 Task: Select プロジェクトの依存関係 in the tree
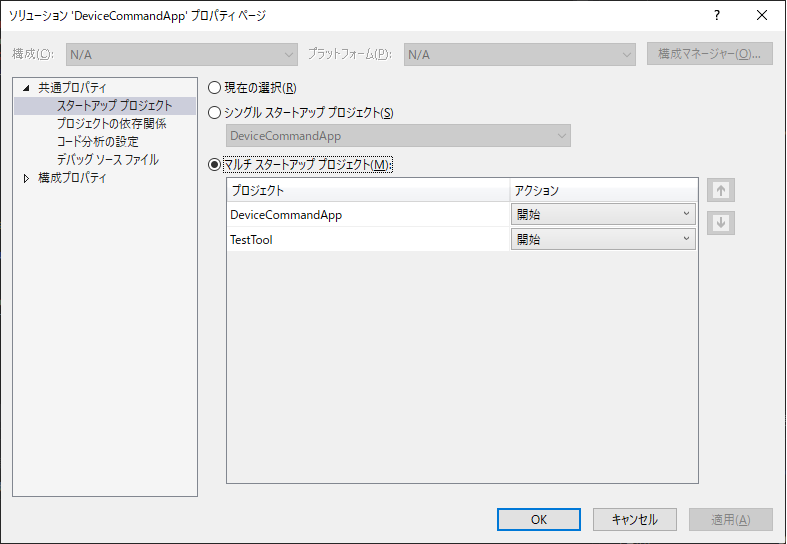(x=111, y=124)
